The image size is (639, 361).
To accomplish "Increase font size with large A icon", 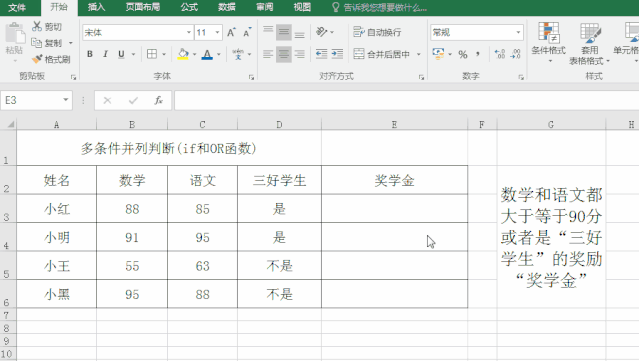I will point(231,32).
